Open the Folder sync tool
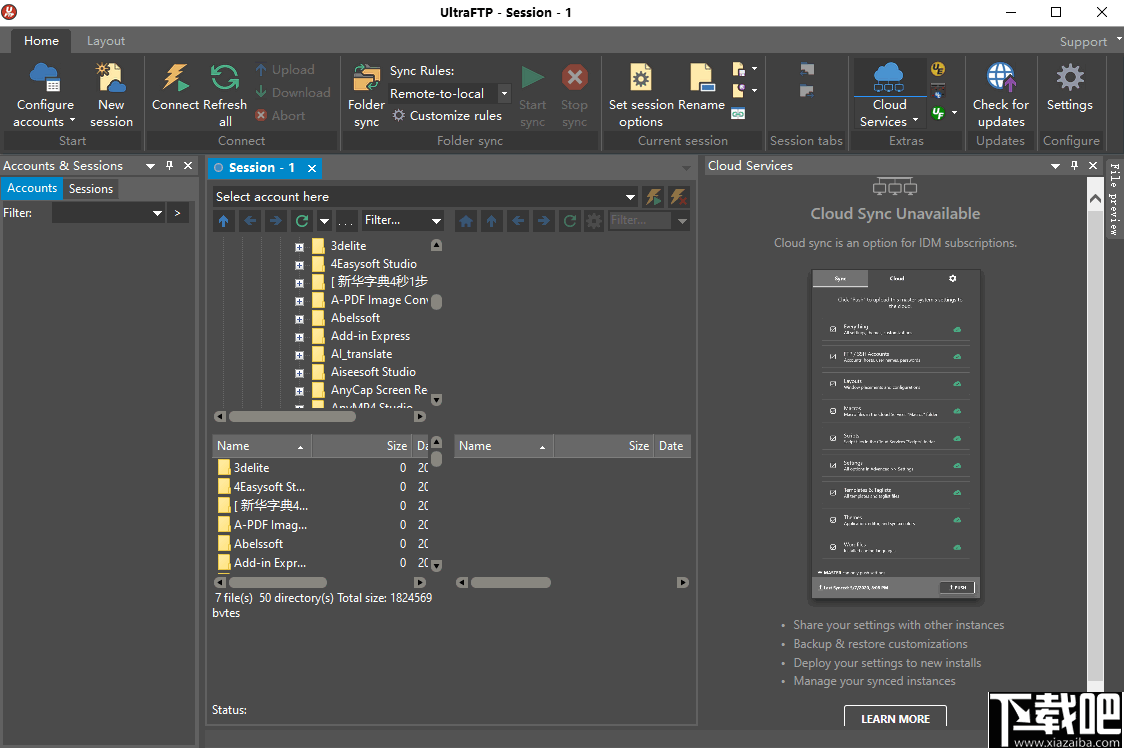1124x748 pixels. (366, 95)
